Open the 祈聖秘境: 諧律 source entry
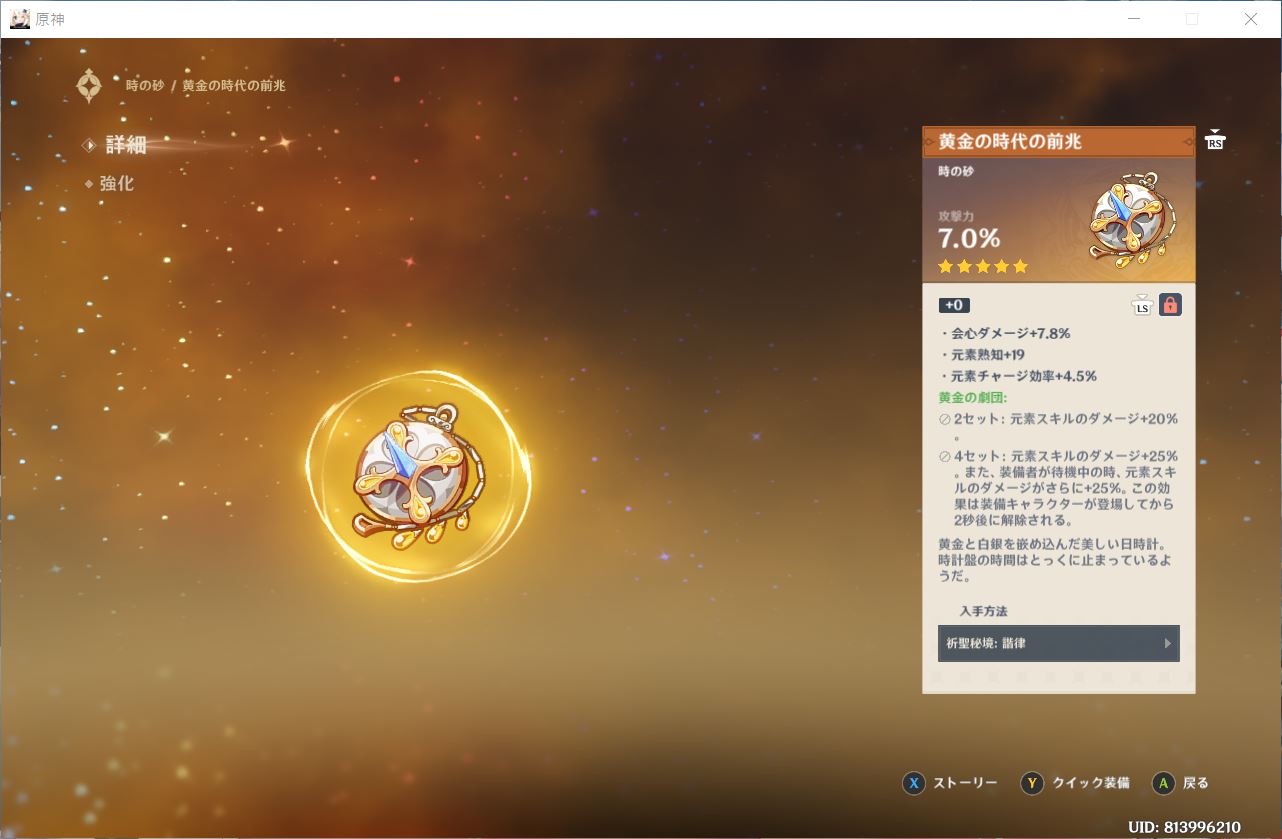This screenshot has height=839, width=1282. [x=1058, y=643]
